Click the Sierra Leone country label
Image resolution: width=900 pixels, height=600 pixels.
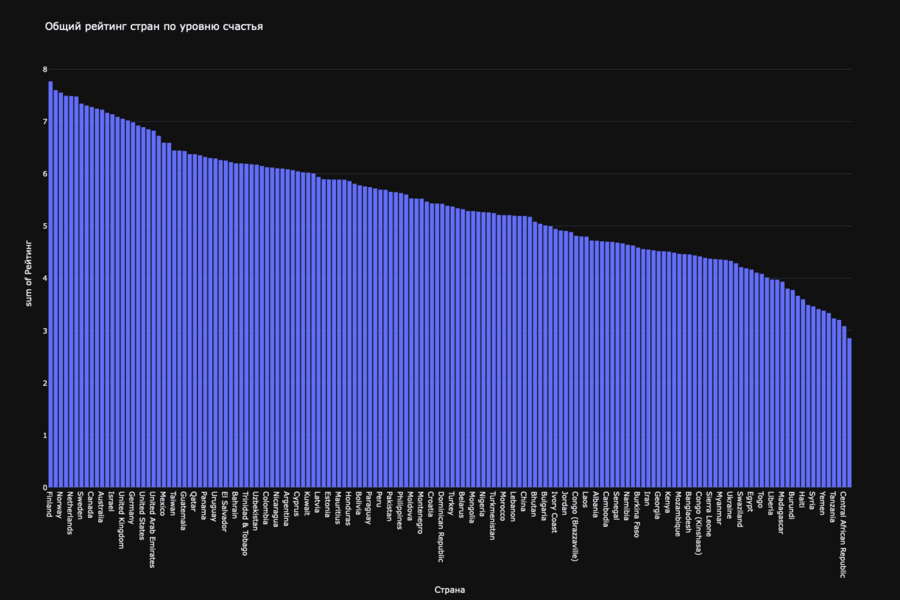tap(709, 515)
